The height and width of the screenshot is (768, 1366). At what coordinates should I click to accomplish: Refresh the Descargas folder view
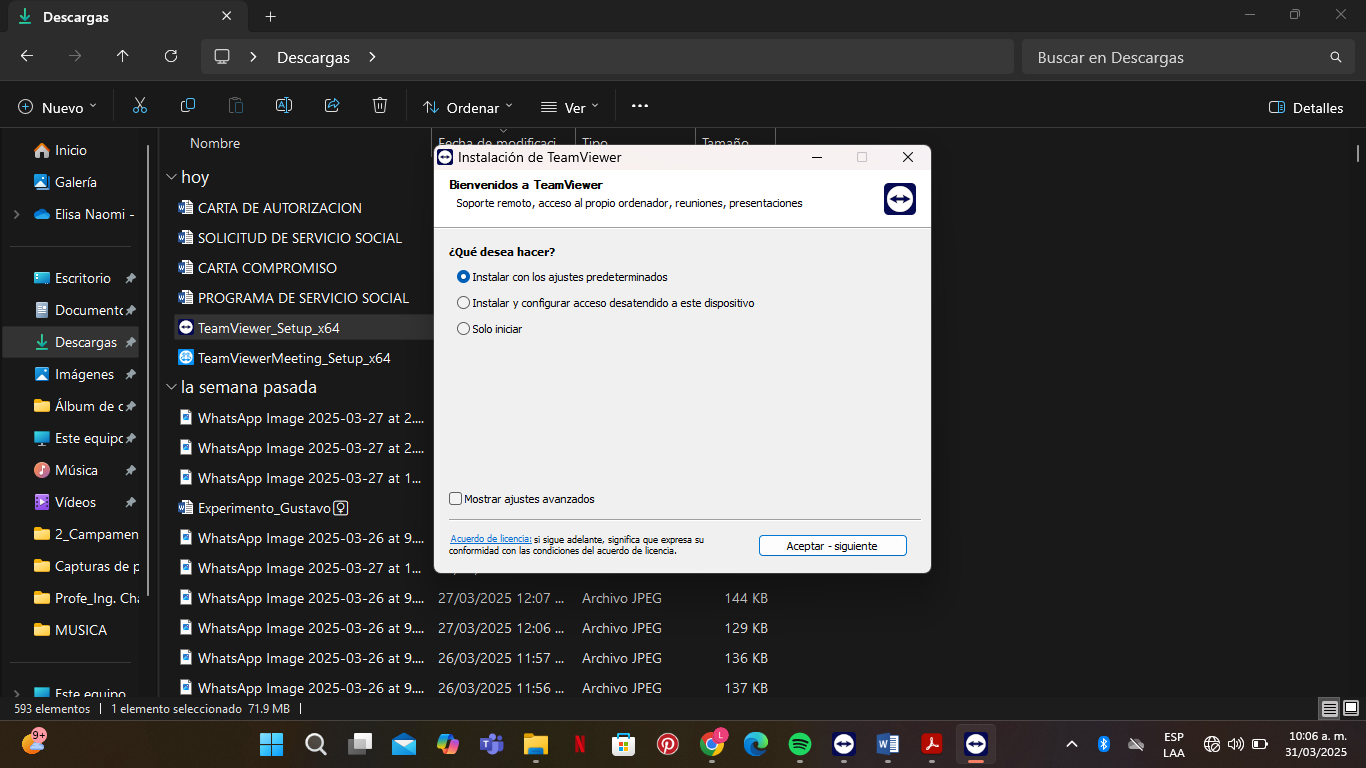[171, 56]
